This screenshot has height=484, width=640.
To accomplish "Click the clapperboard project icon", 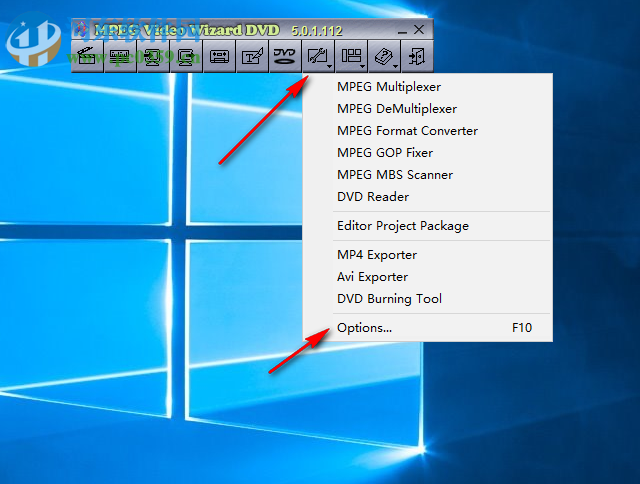I will pyautogui.click(x=87, y=56).
